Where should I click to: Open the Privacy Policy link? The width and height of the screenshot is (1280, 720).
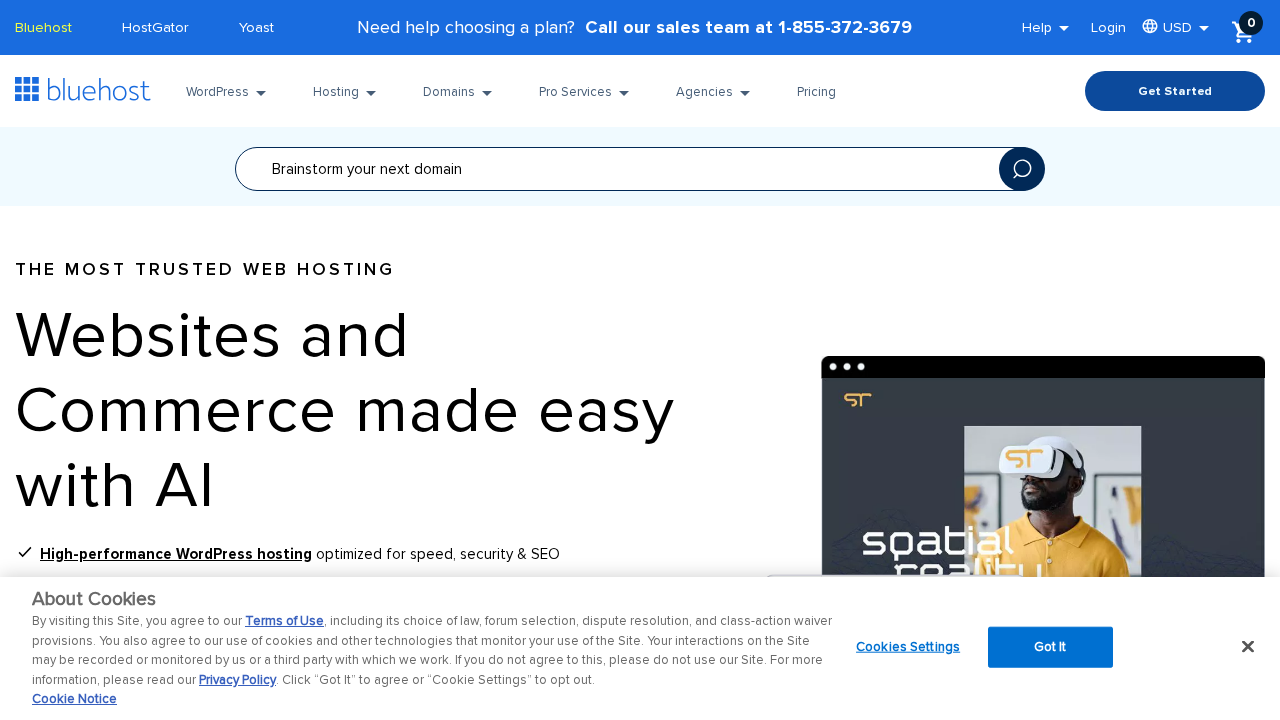[237, 679]
